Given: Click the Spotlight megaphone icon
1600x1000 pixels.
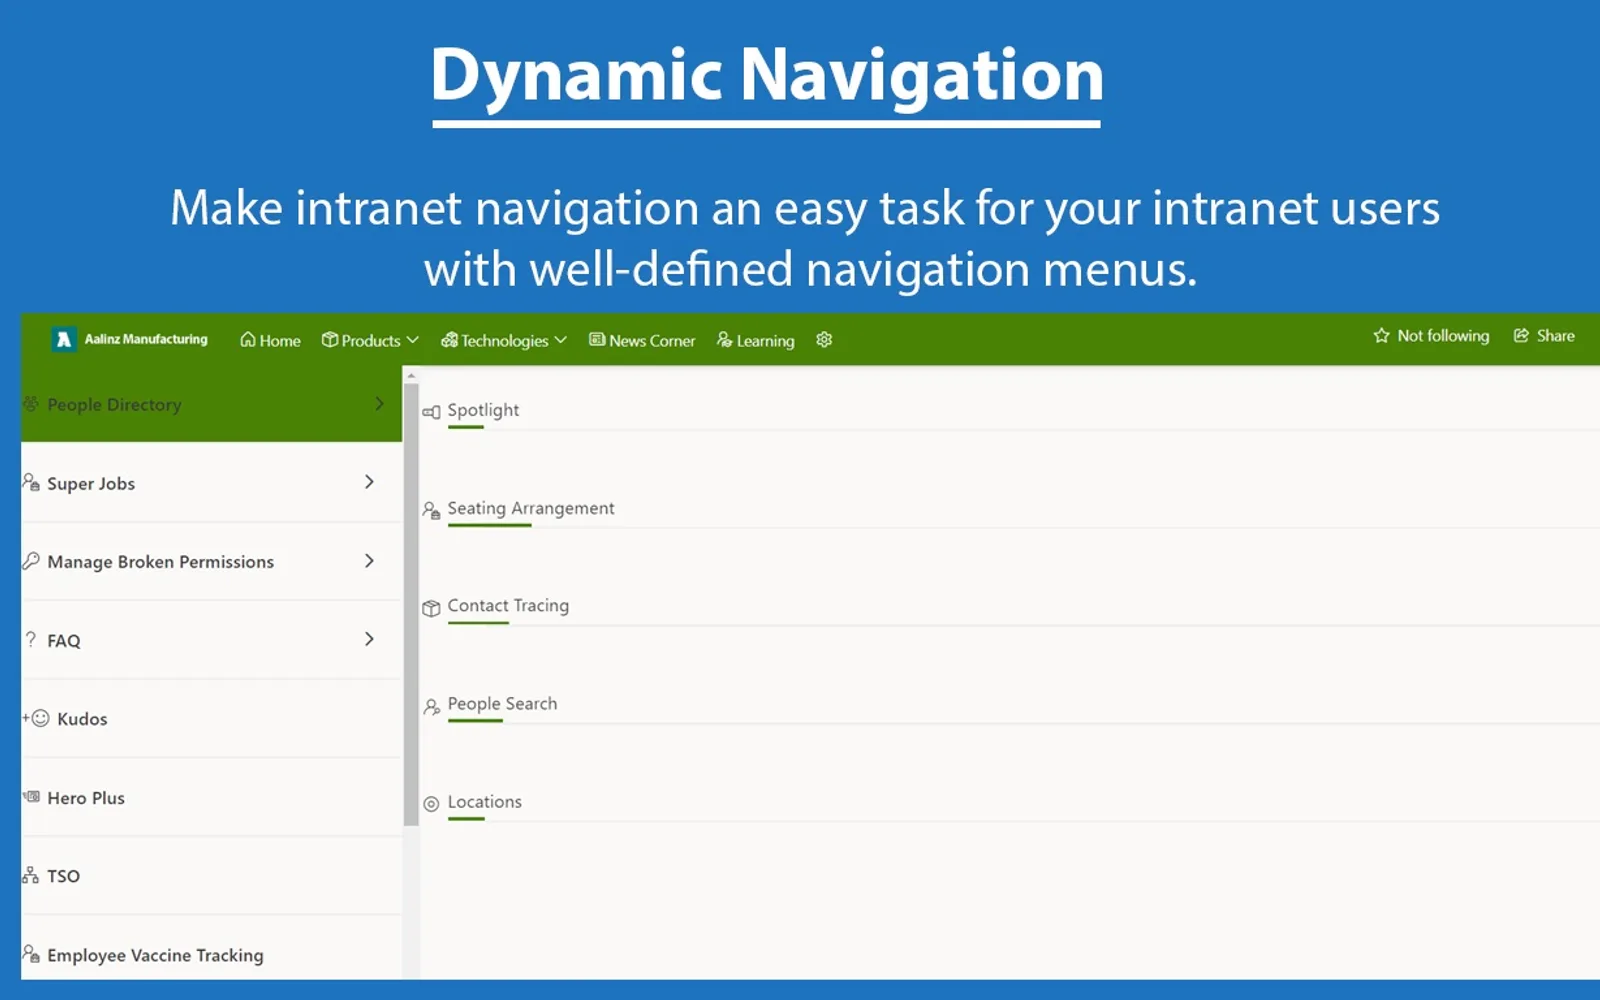Looking at the screenshot, I should (431, 412).
